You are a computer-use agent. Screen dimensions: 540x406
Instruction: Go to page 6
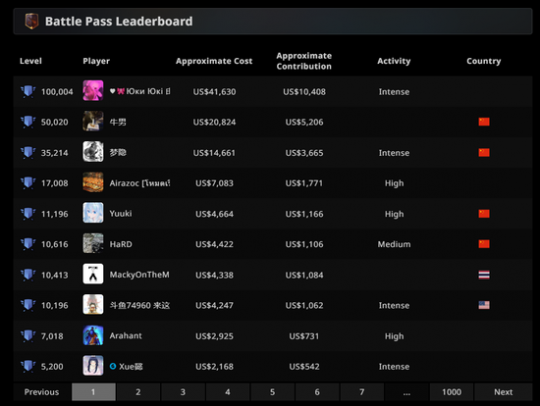coord(317,392)
